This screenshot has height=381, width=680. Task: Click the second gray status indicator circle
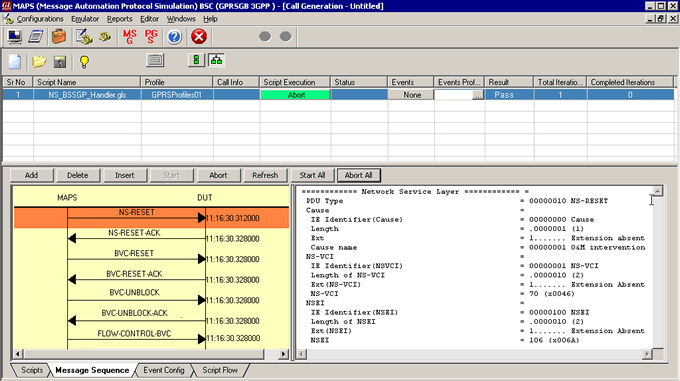click(x=285, y=36)
